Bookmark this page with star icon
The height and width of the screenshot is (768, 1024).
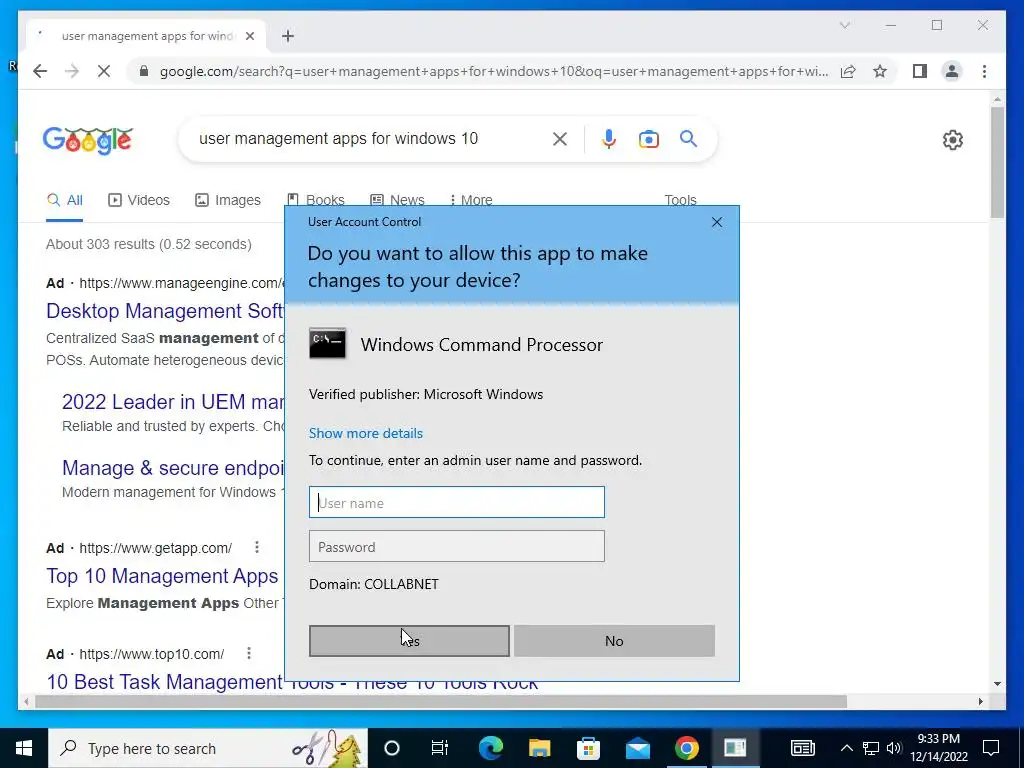[880, 71]
